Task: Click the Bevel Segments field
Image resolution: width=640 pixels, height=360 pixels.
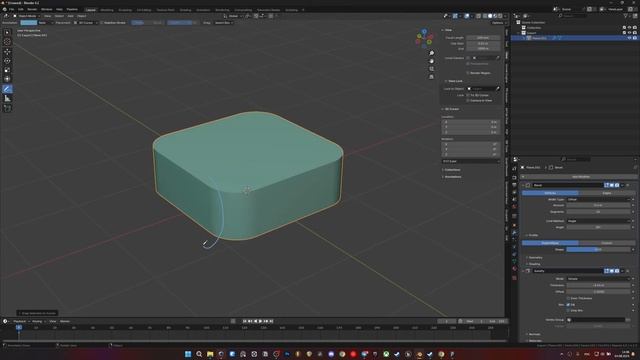Action: point(598,212)
